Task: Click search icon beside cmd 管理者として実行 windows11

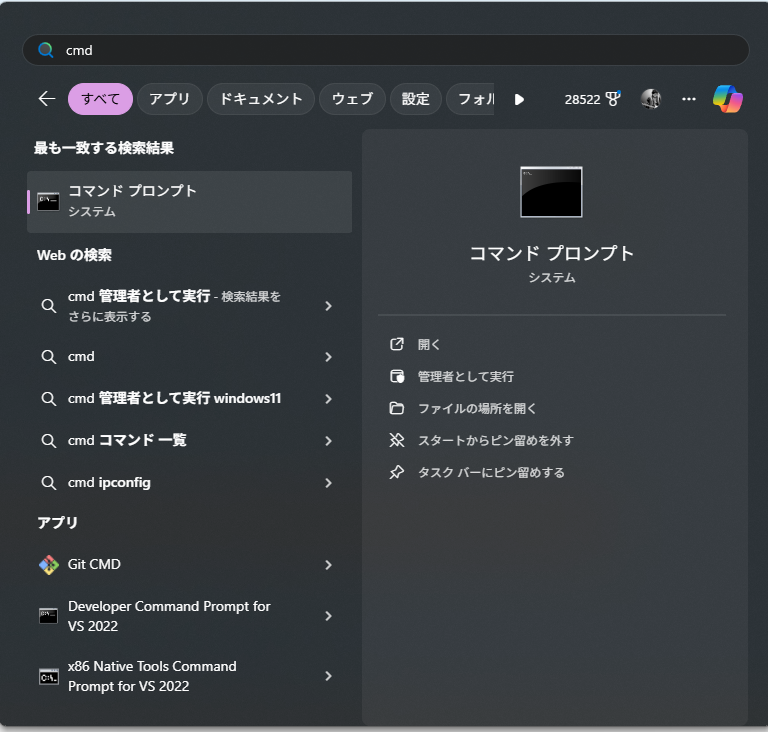Action: pos(48,398)
